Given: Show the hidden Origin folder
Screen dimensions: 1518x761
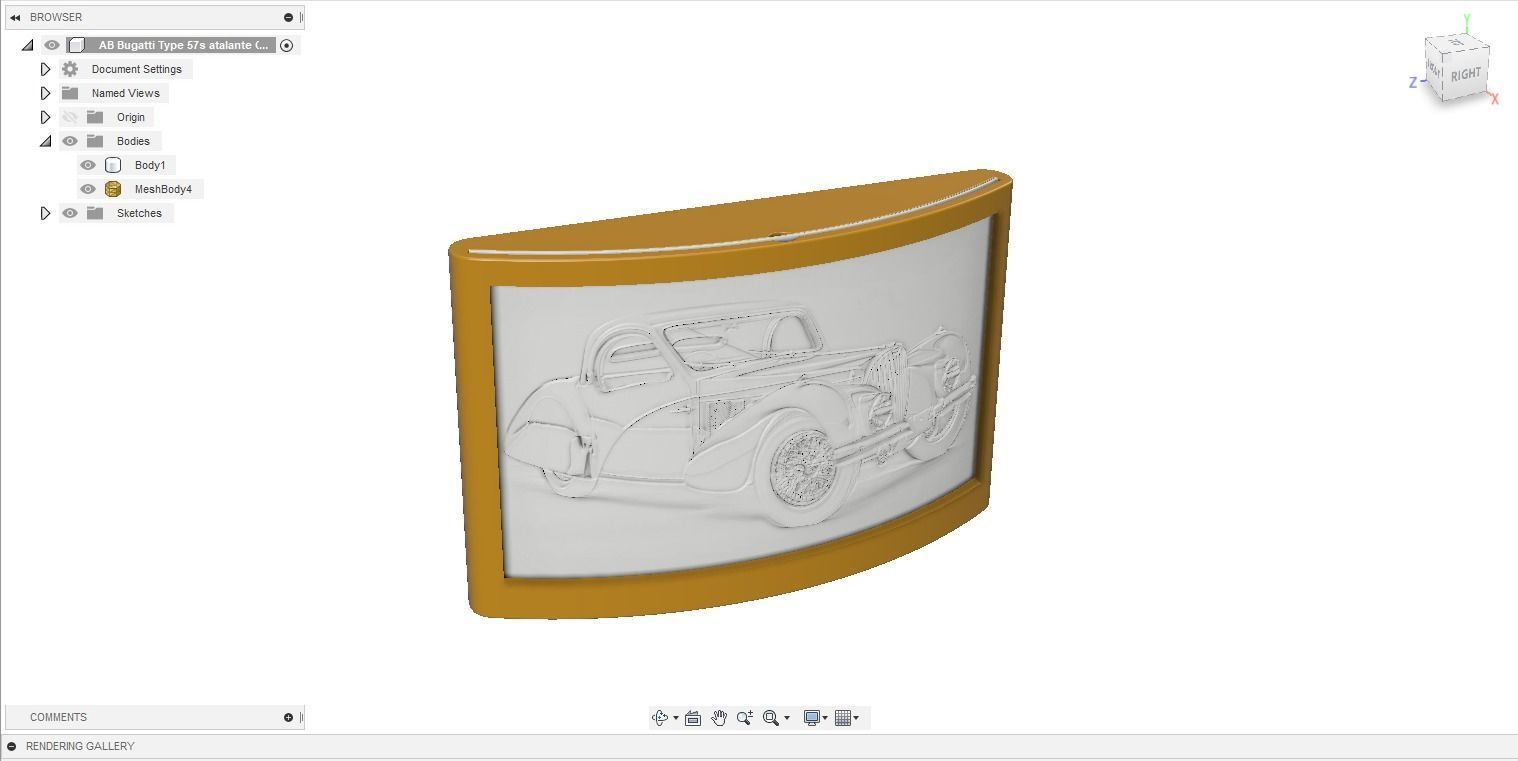Looking at the screenshot, I should (70, 117).
